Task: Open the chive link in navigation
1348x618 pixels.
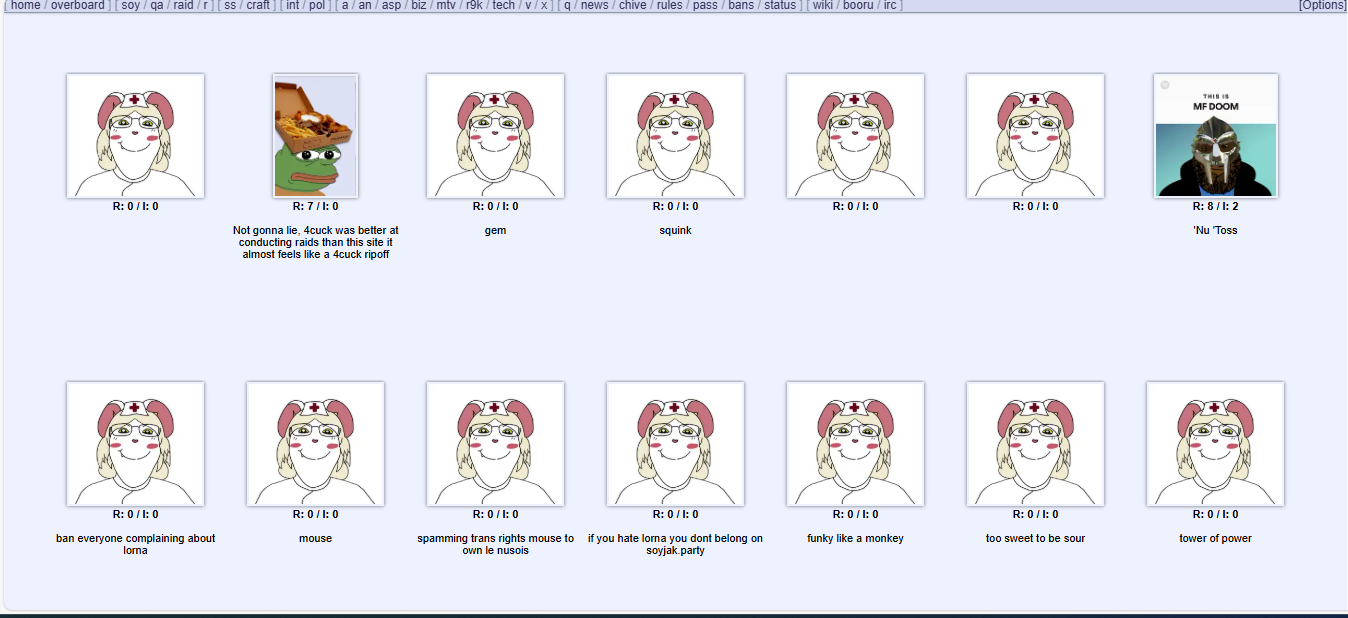Action: (632, 5)
